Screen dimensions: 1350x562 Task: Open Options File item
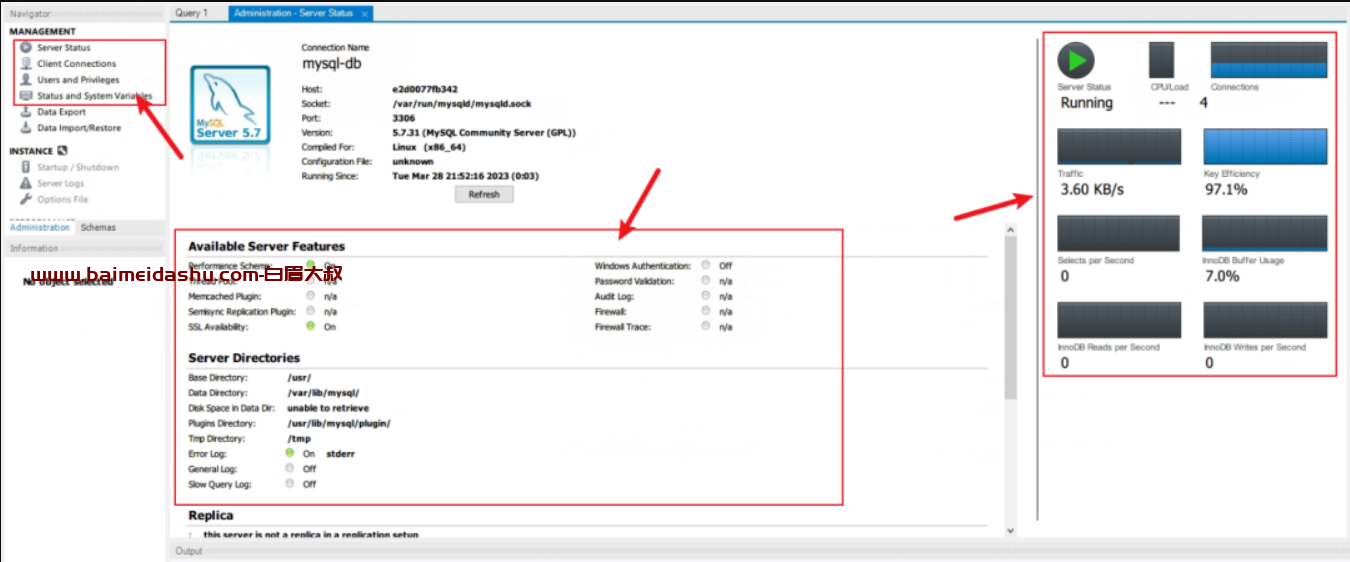click(x=63, y=199)
